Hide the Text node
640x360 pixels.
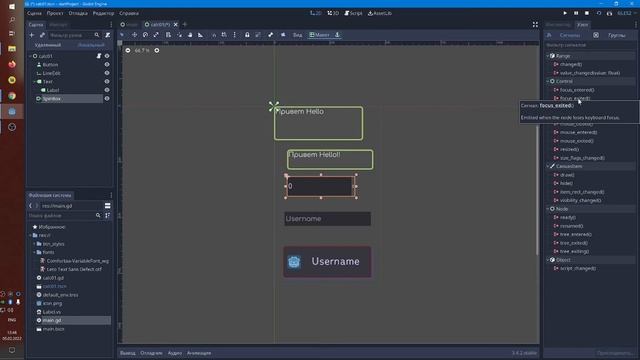click(x=107, y=82)
